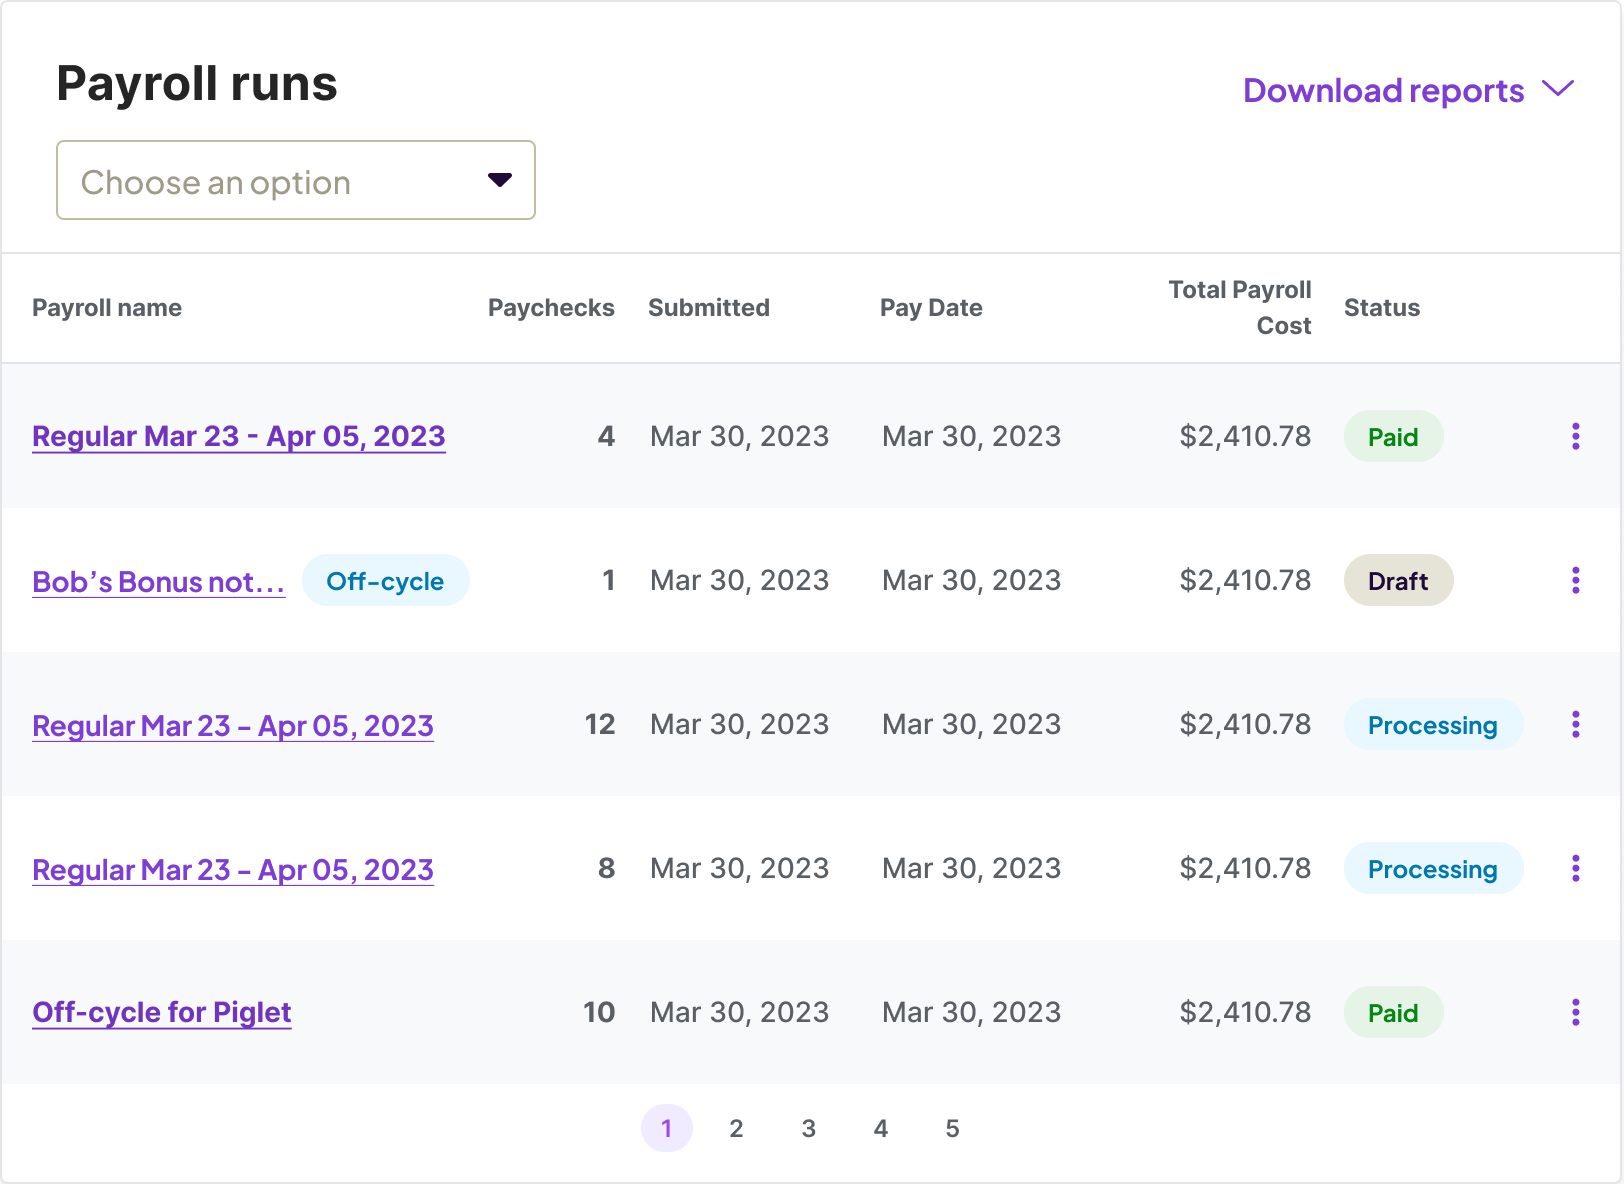Go to page 3 of payroll runs
Viewport: 1624px width, 1184px height.
click(808, 1128)
